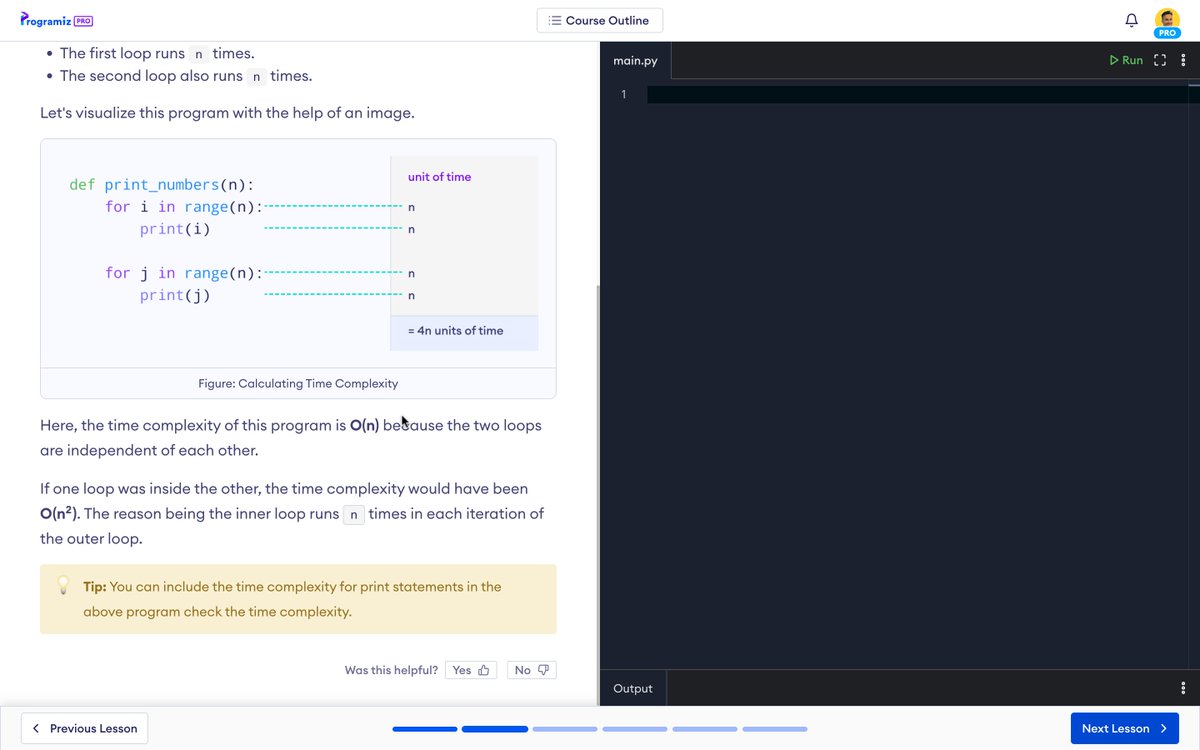
Task: Go to Next Lesson
Action: 1124,728
